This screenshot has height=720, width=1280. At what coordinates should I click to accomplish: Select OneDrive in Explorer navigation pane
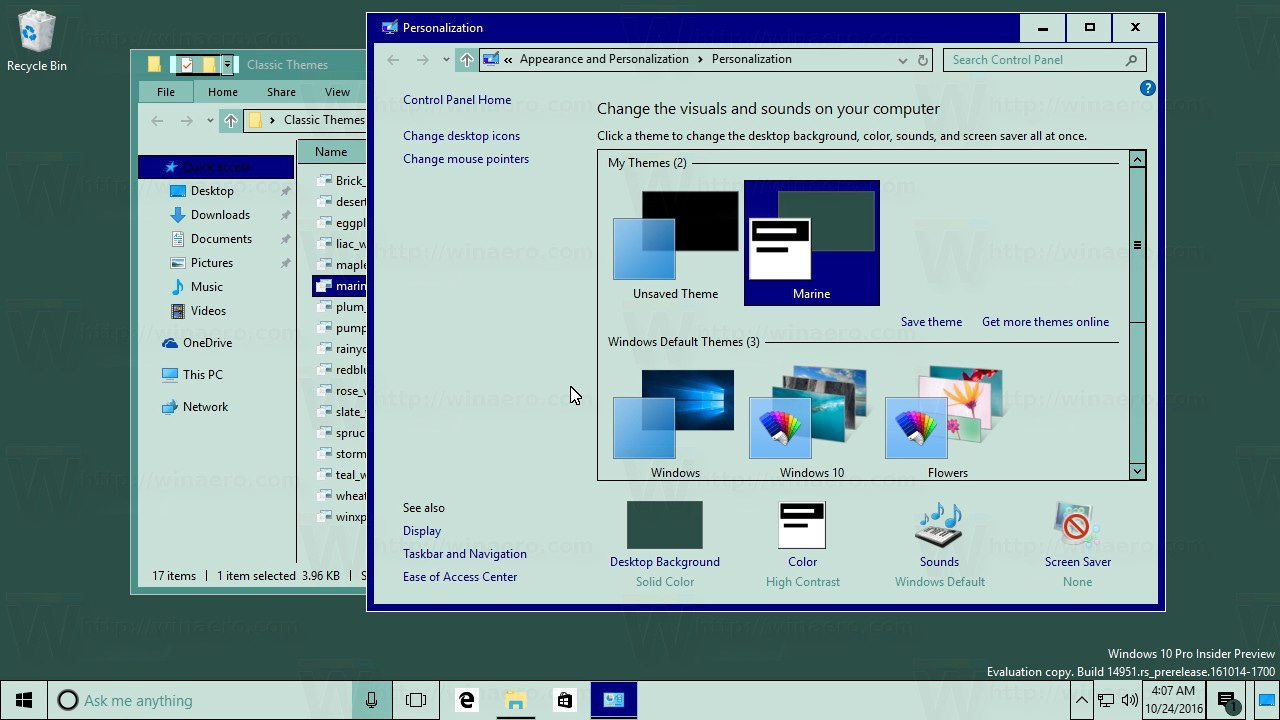pyautogui.click(x=207, y=343)
